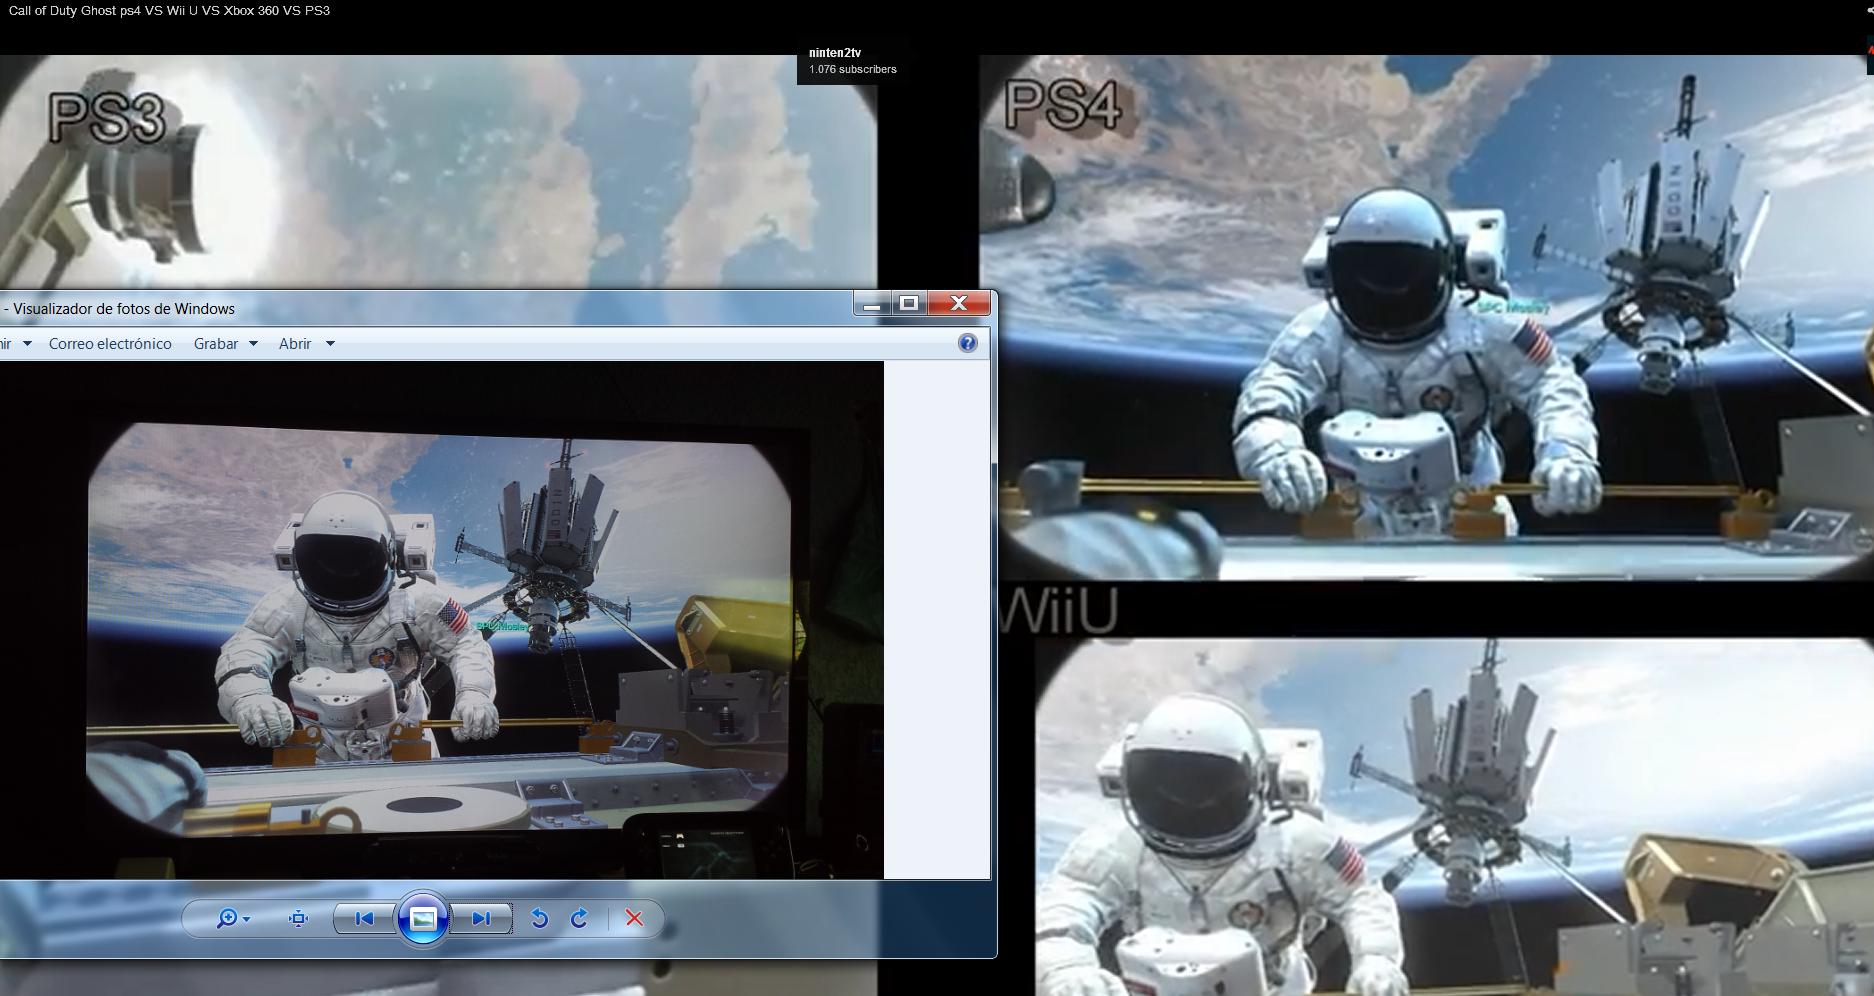This screenshot has height=996, width=1874.
Task: Select the Correo electrónico menu item
Action: [x=110, y=344]
